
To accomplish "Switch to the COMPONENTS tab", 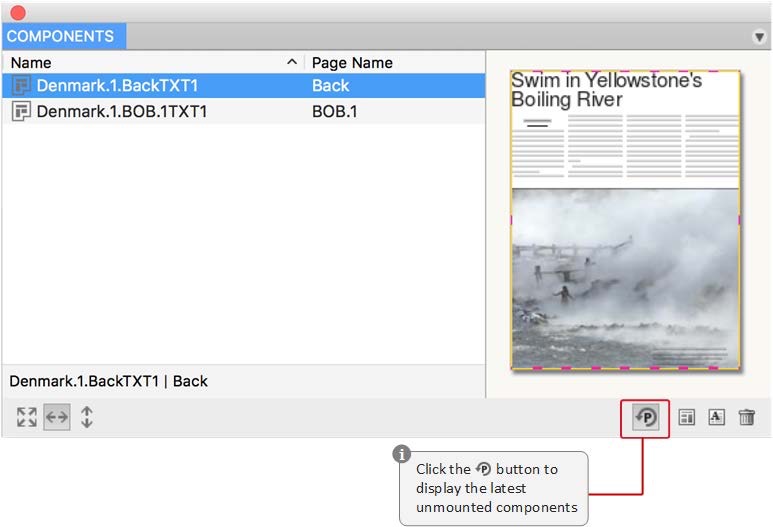I will point(61,36).
